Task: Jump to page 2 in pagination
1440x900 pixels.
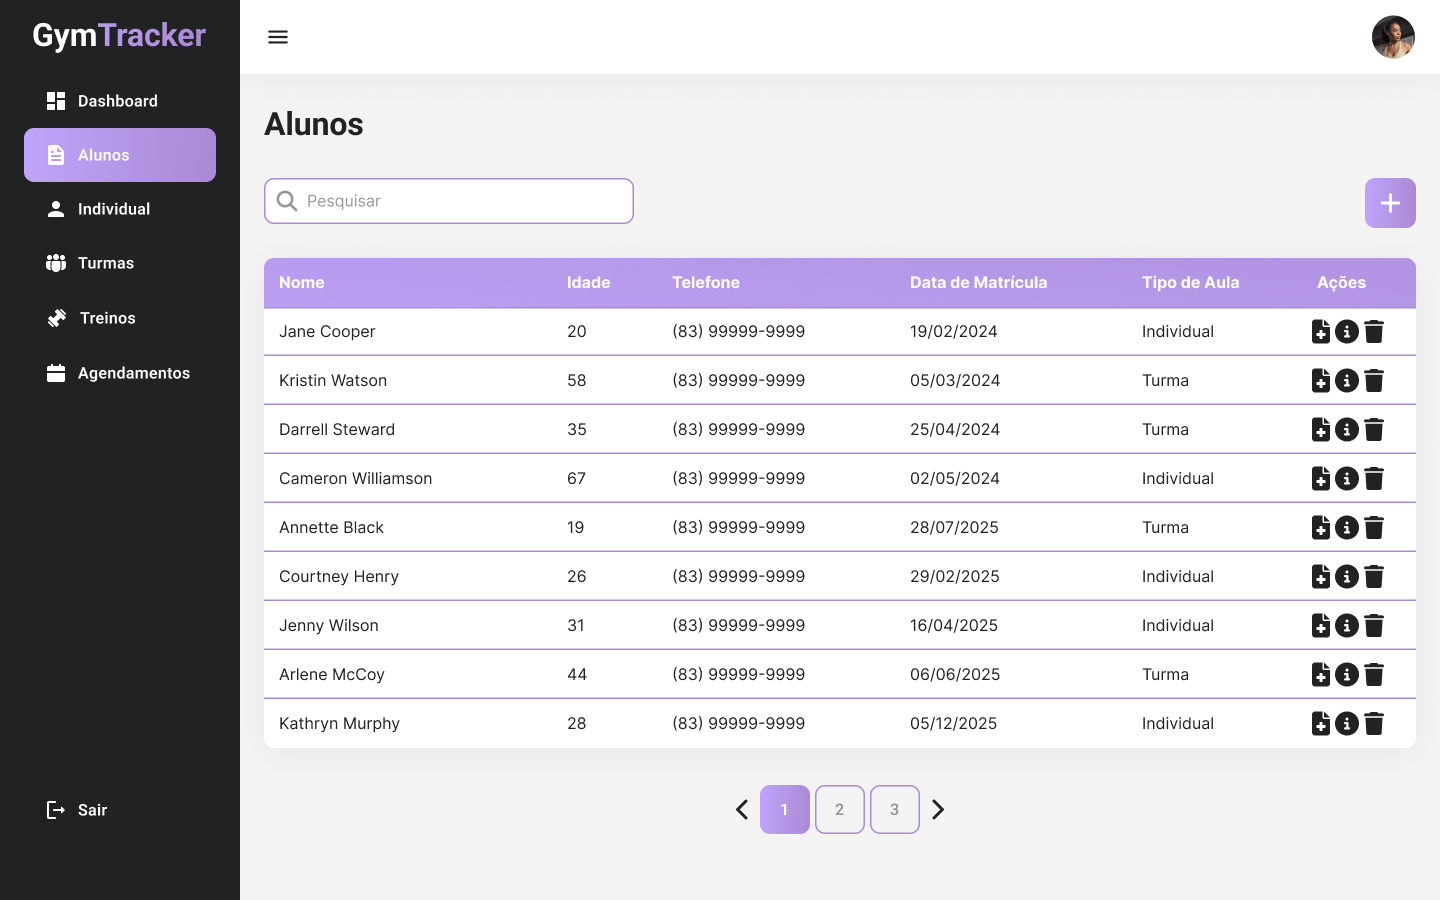Action: [839, 810]
